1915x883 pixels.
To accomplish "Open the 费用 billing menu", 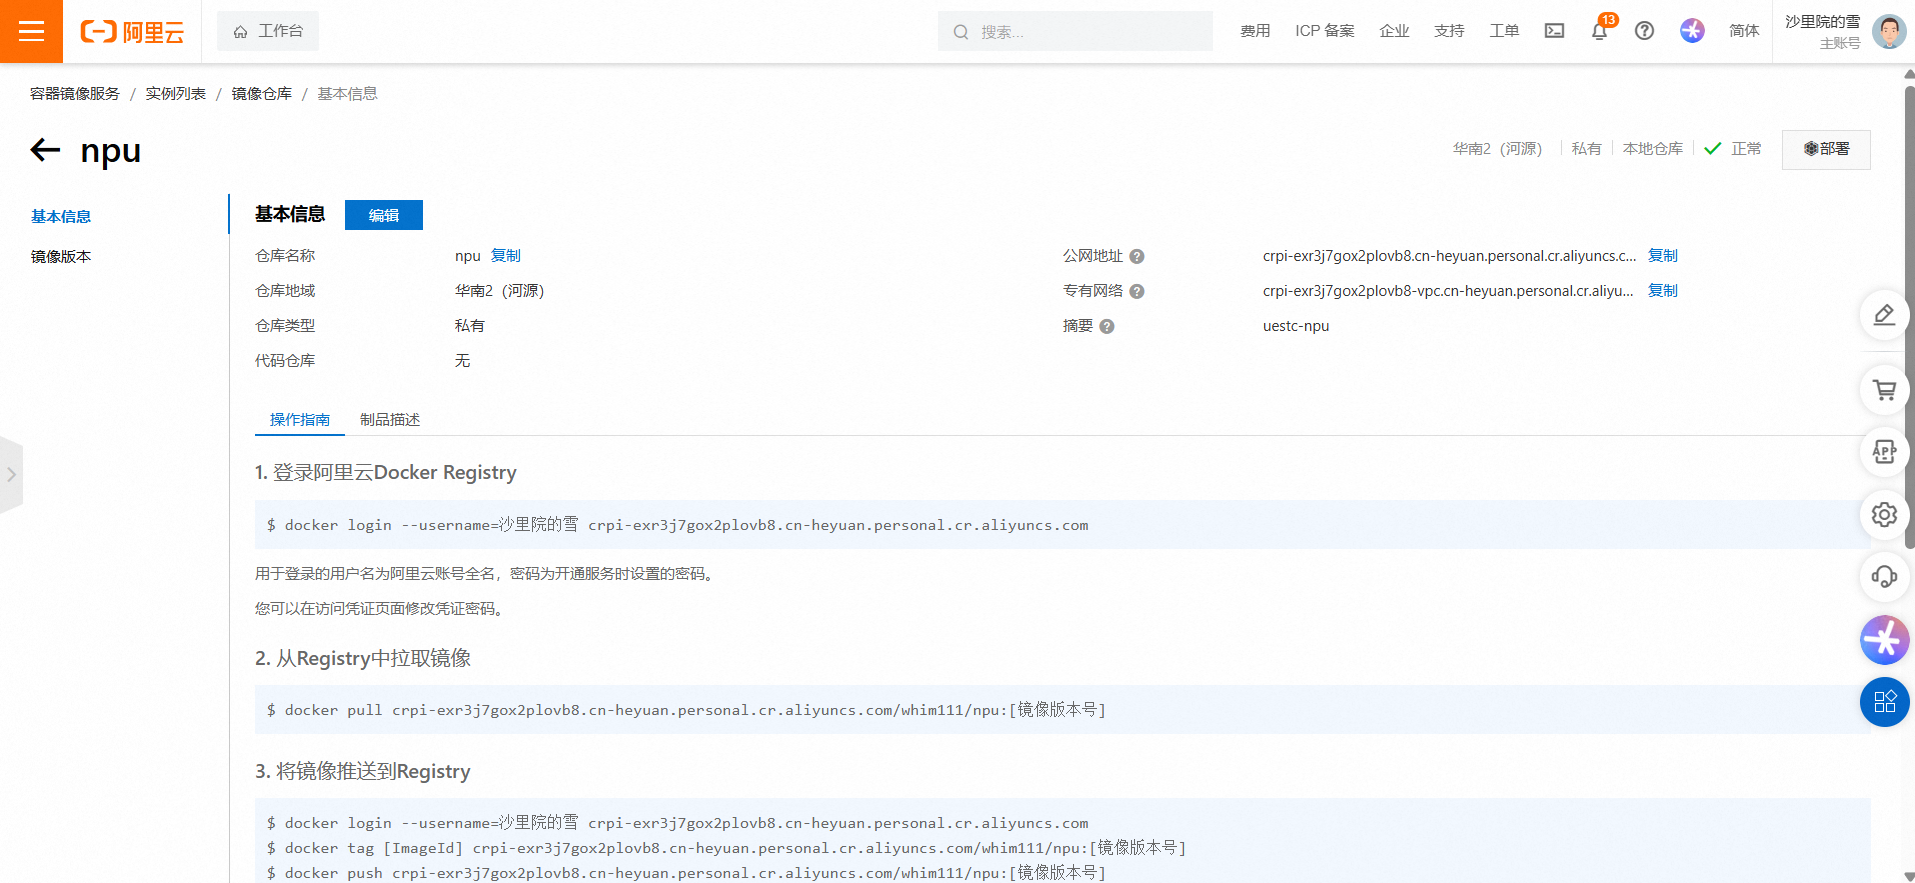I will pos(1255,31).
